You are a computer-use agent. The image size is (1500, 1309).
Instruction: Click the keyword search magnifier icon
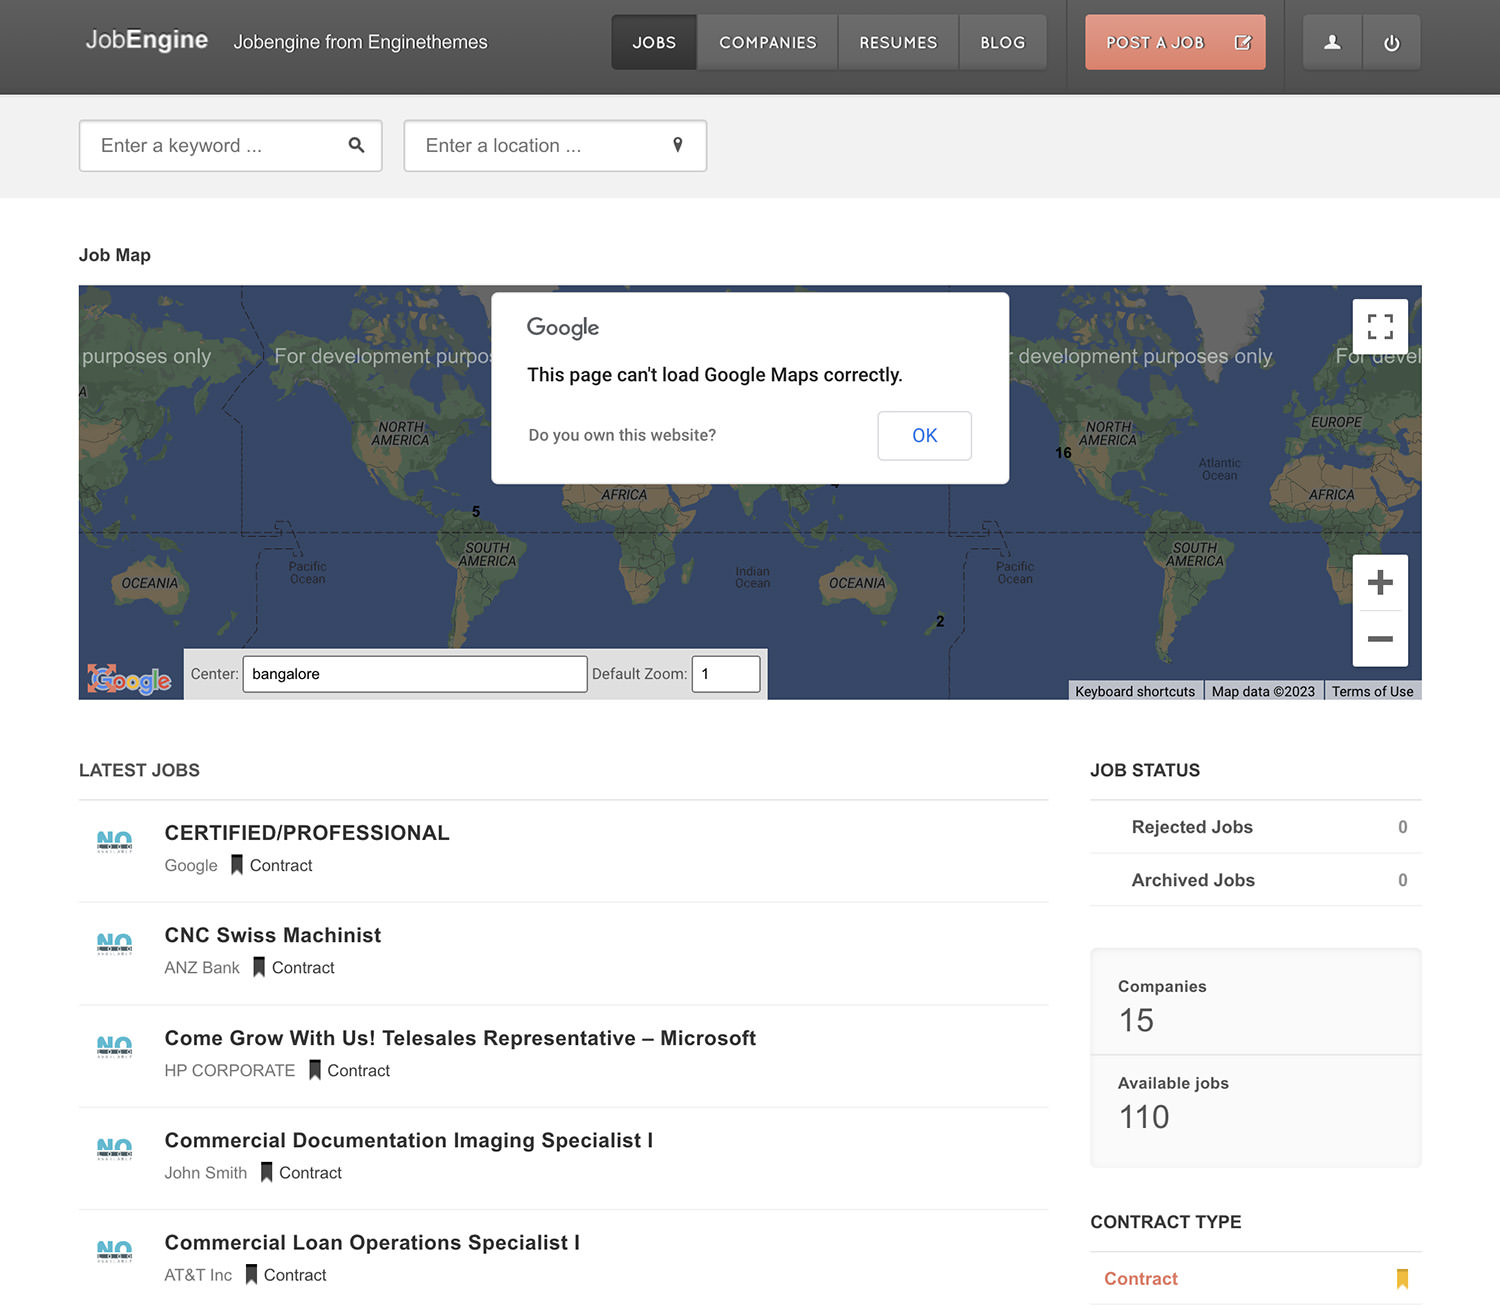point(356,145)
